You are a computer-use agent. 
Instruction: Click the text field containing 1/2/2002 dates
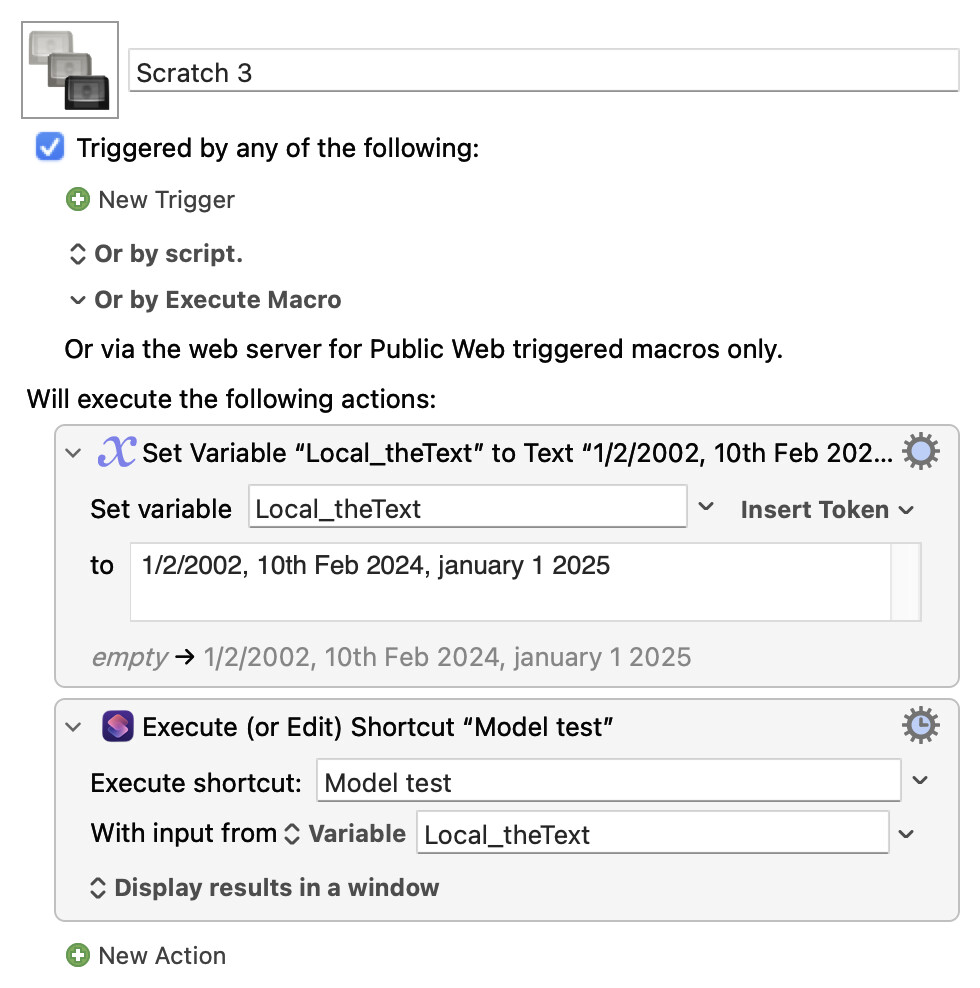(x=510, y=582)
